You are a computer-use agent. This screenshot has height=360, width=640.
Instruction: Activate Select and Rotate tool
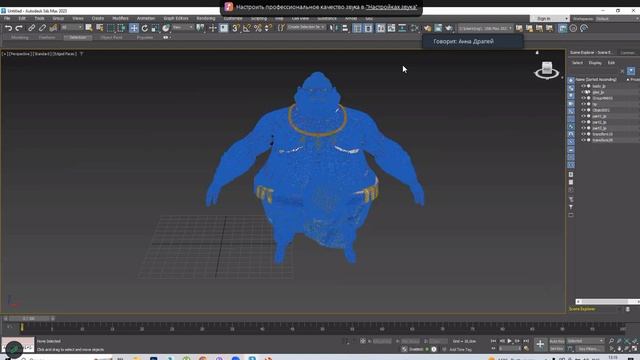point(144,28)
